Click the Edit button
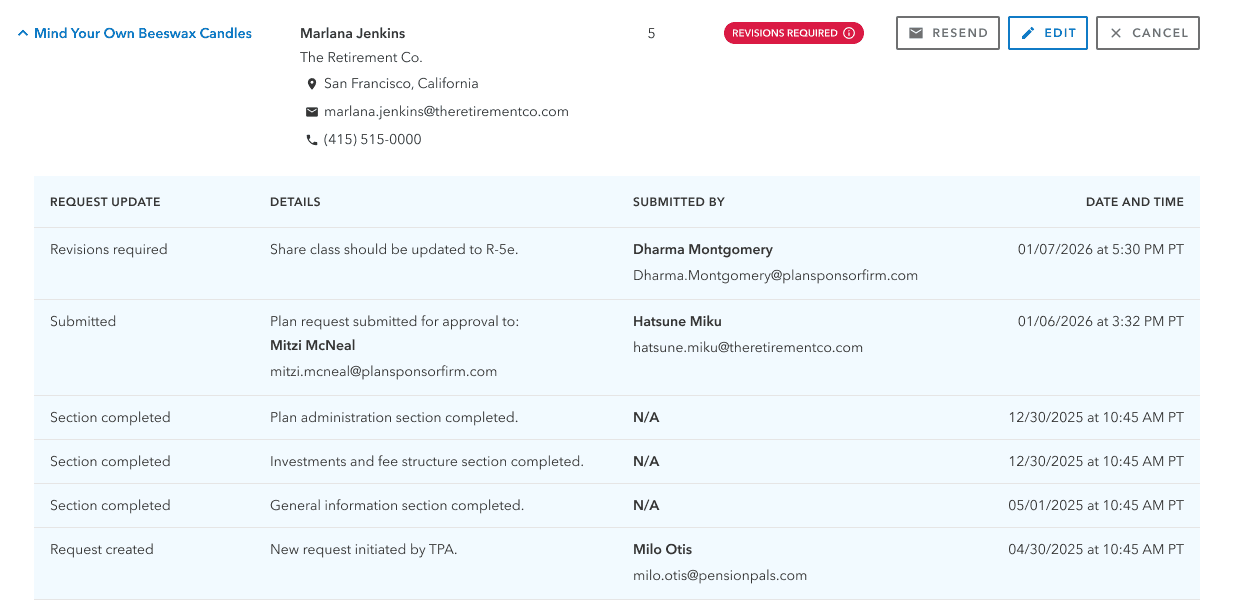The width and height of the screenshot is (1236, 616). click(1048, 33)
